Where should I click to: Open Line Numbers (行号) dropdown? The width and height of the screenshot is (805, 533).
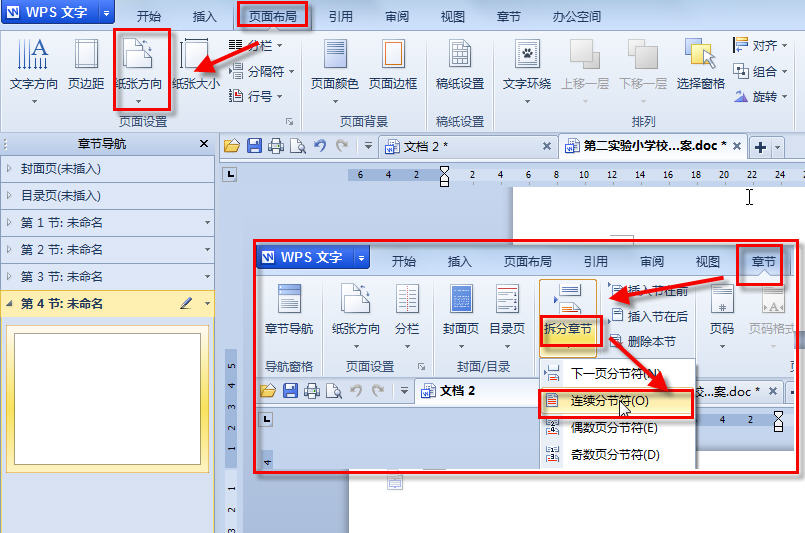coord(256,96)
